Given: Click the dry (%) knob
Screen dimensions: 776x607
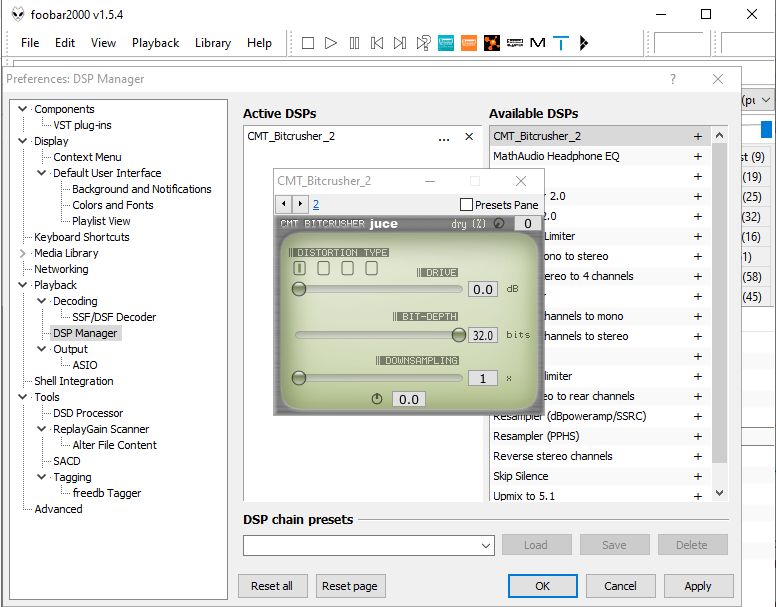Looking at the screenshot, I should (499, 224).
